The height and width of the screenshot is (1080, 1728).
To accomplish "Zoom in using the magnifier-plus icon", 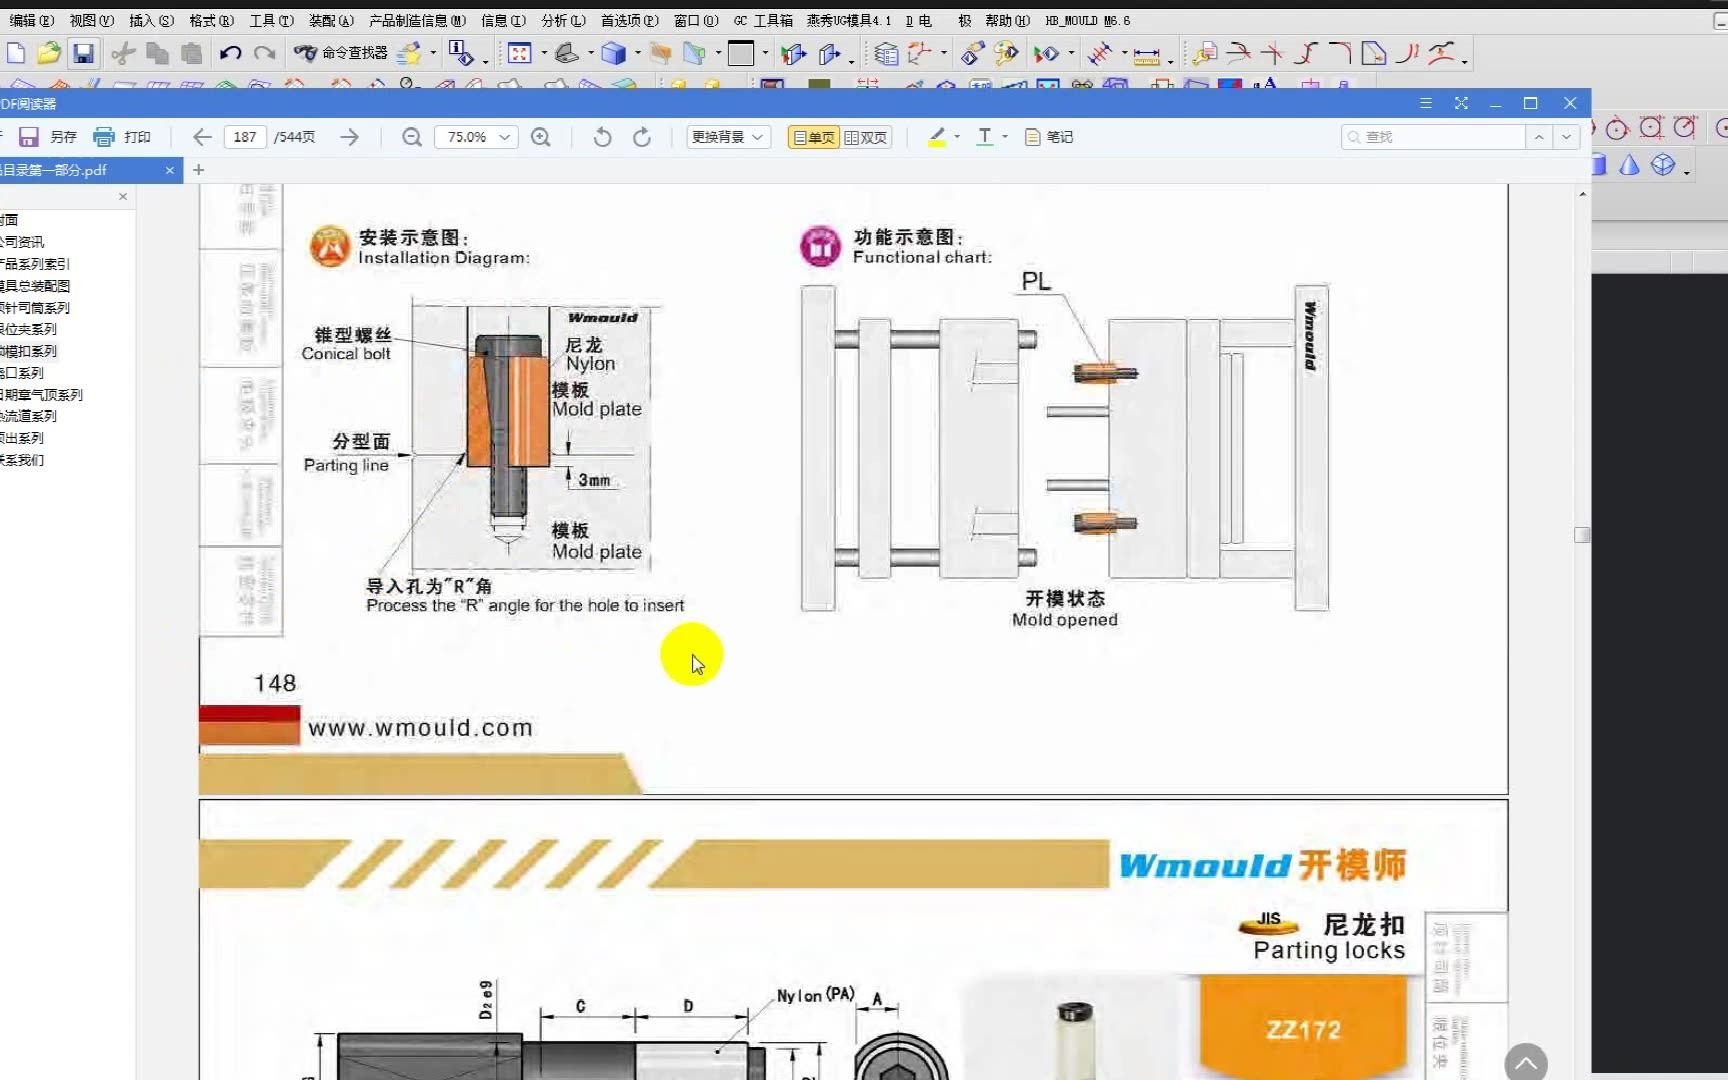I will [x=541, y=137].
